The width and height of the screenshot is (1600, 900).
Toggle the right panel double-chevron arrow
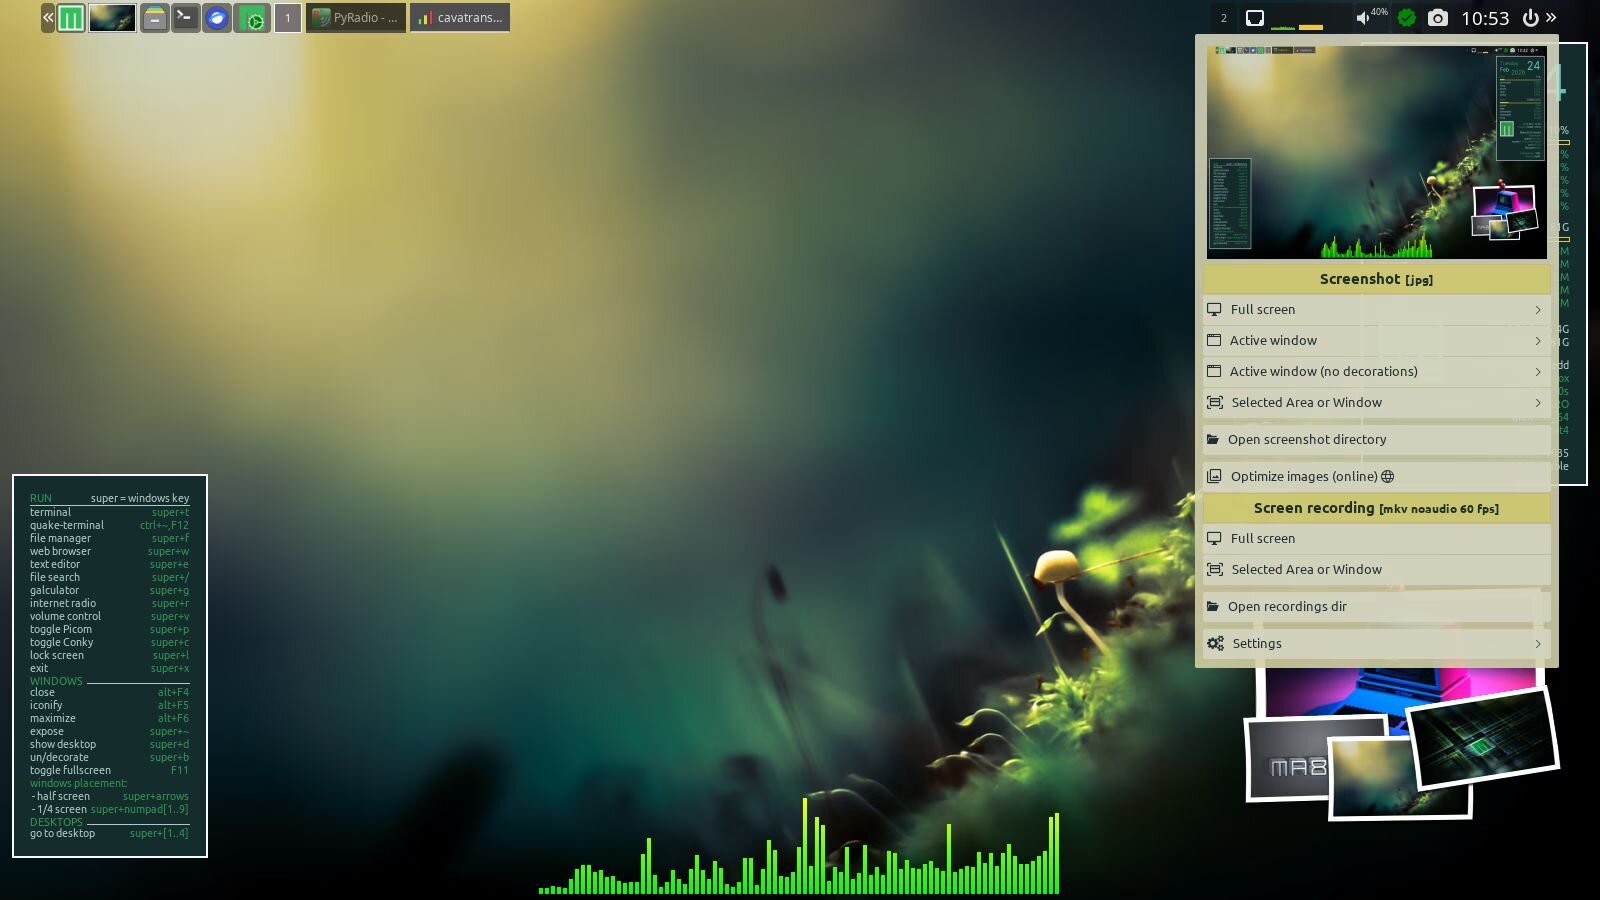(x=1551, y=18)
